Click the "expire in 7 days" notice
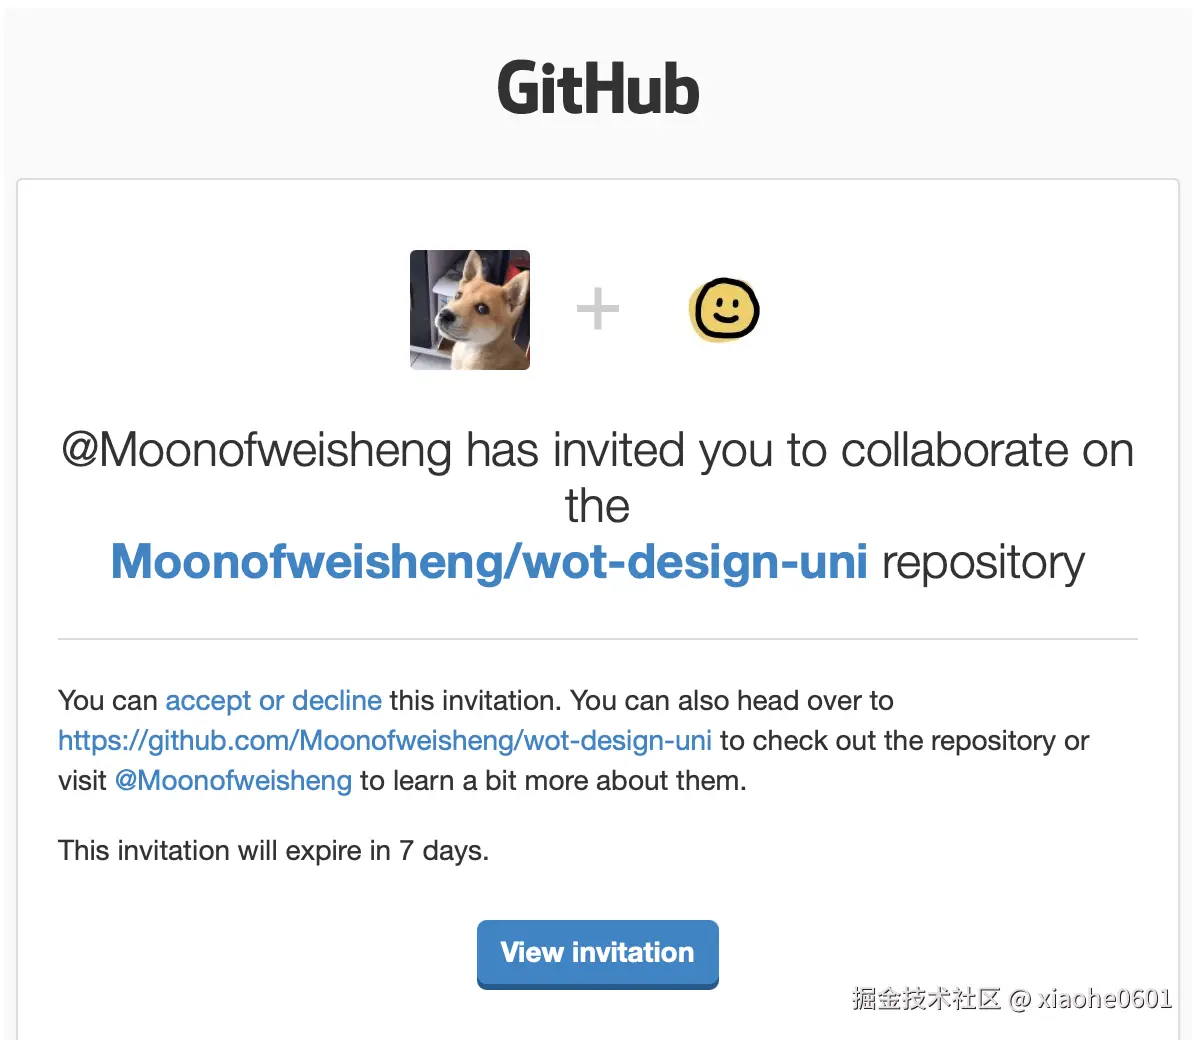This screenshot has height=1040, width=1200. click(x=273, y=851)
